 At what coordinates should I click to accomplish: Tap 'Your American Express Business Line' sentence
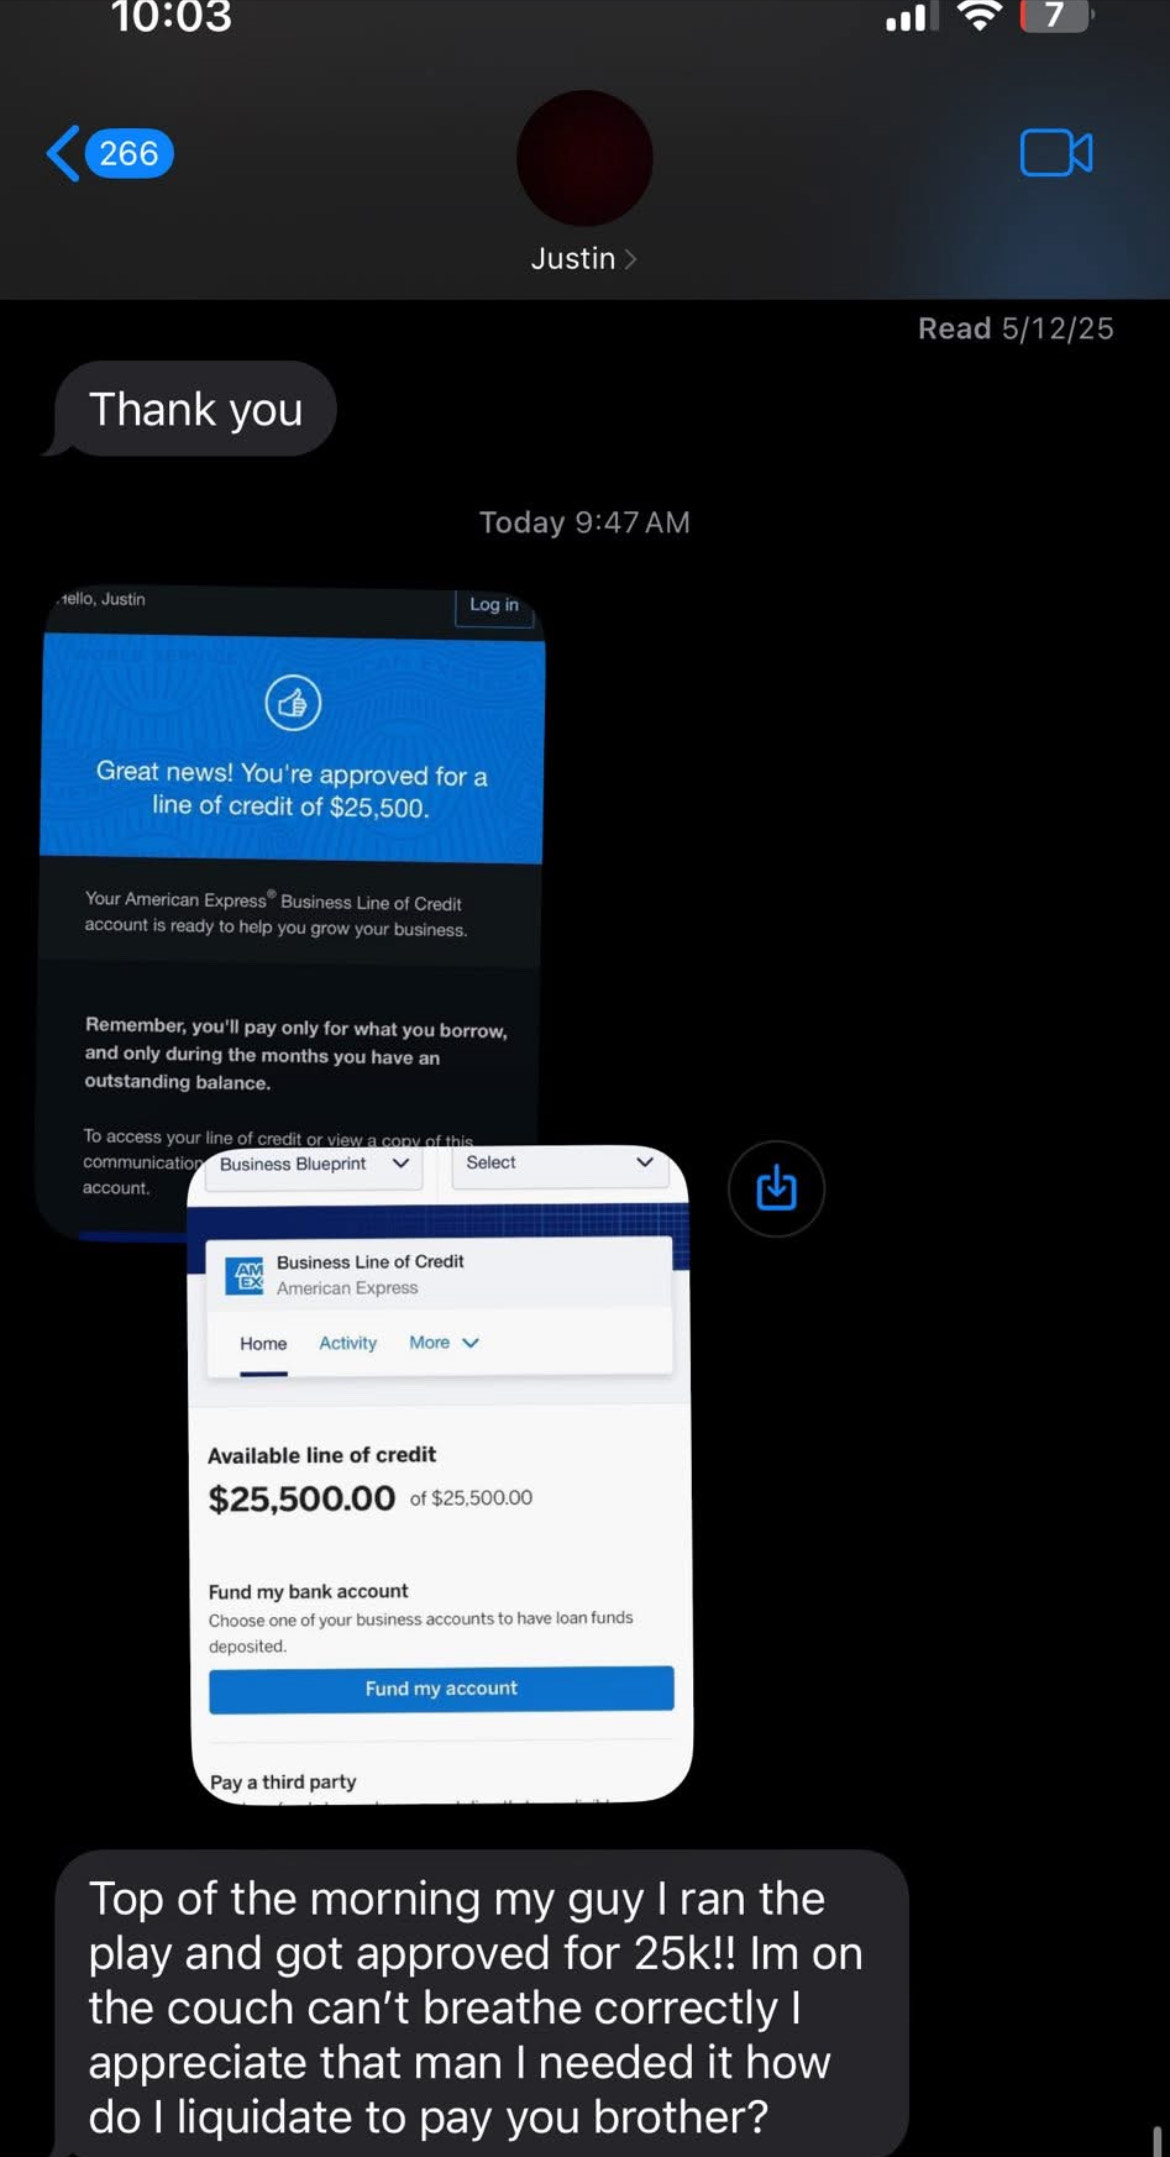point(275,914)
